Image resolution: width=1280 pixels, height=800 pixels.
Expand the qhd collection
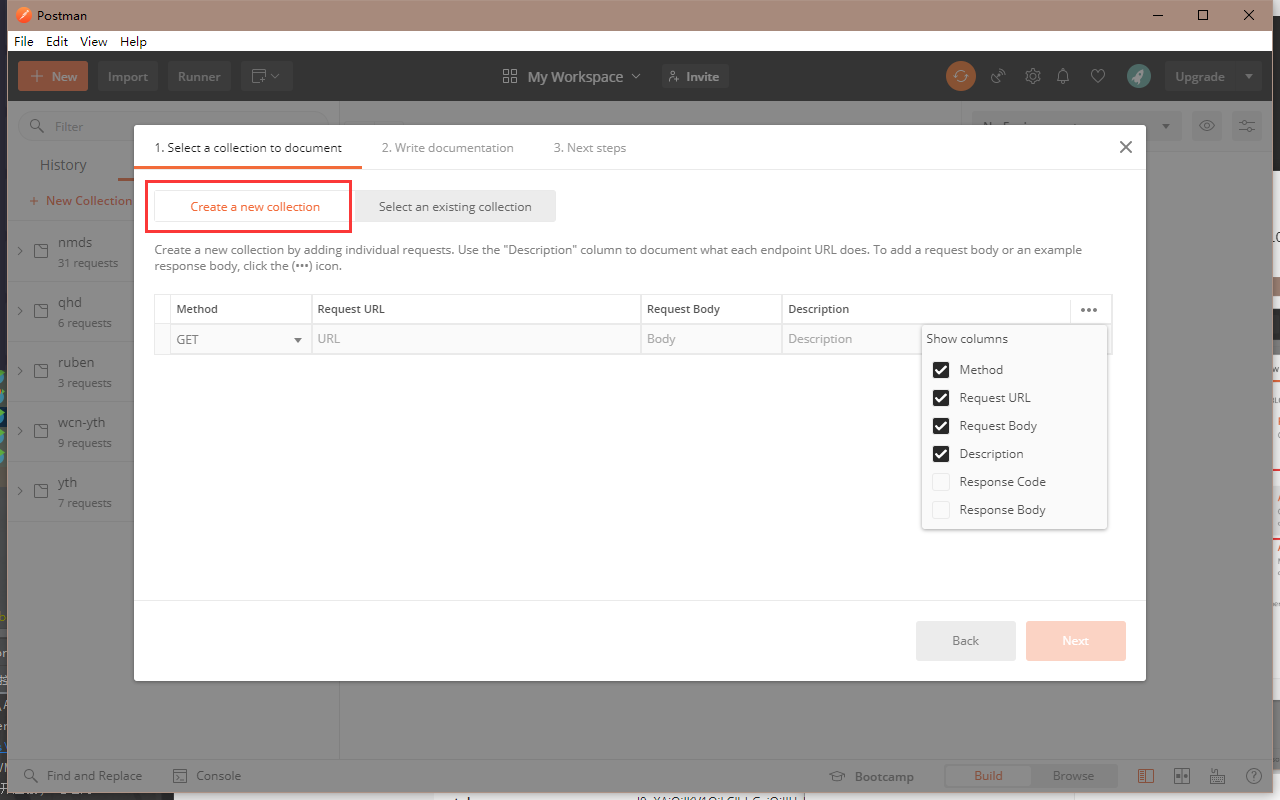(x=20, y=311)
